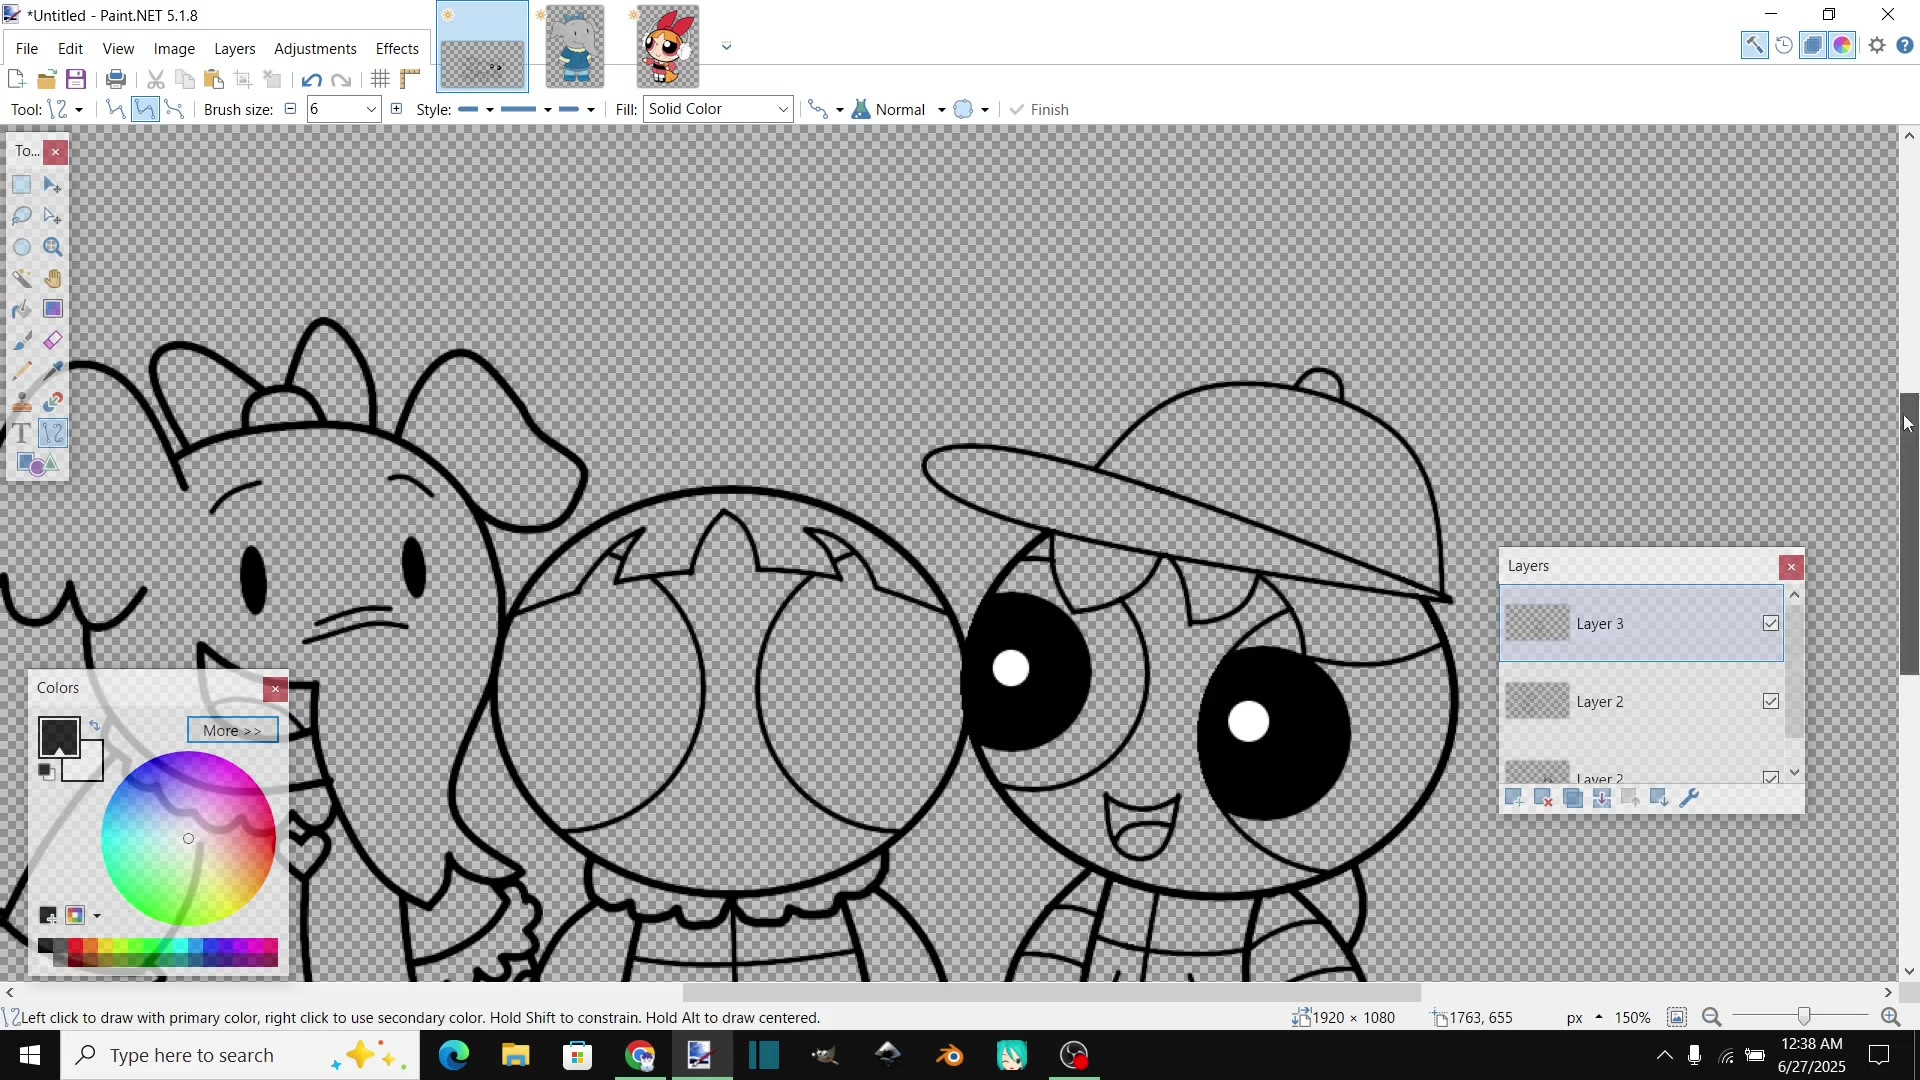Toggle Layer 3 visibility checkbox
The width and height of the screenshot is (1920, 1080).
tap(1771, 624)
